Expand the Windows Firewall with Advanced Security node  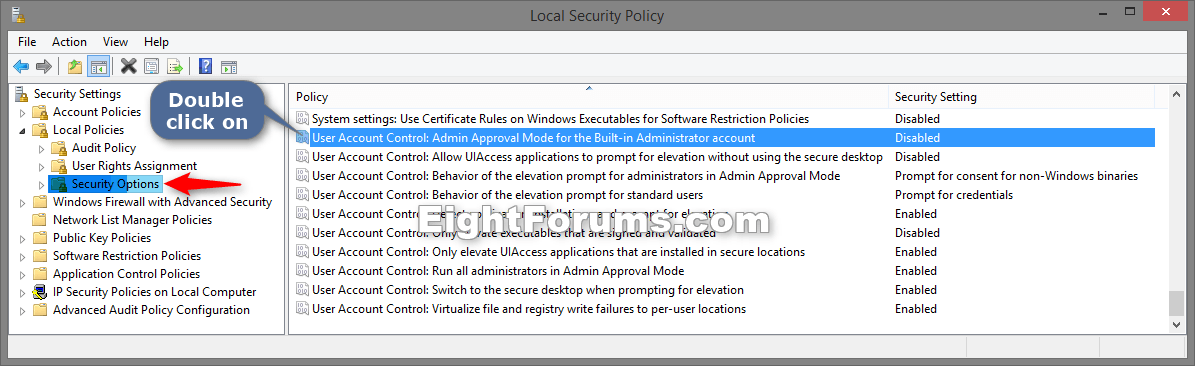pyautogui.click(x=23, y=203)
